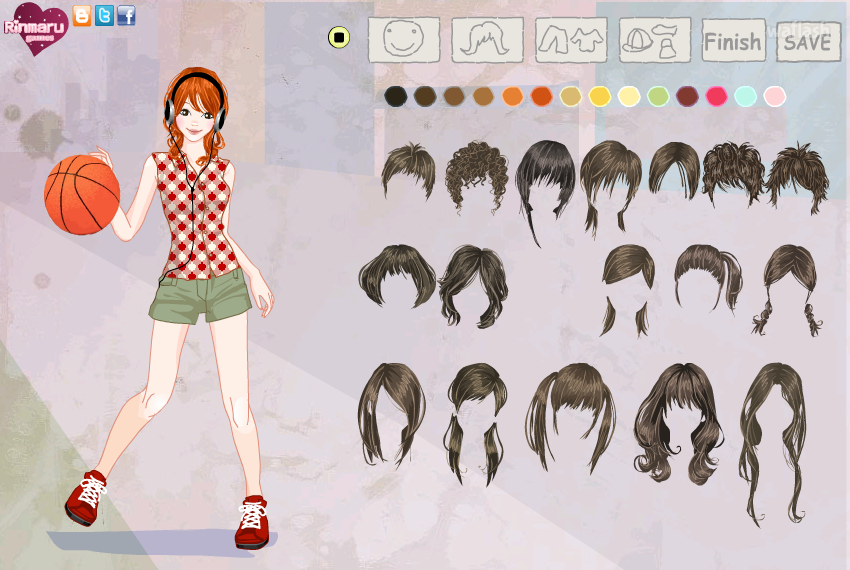850x570 pixels.
Task: Click the doll's checkered sleeveless shirt
Action: point(196,217)
